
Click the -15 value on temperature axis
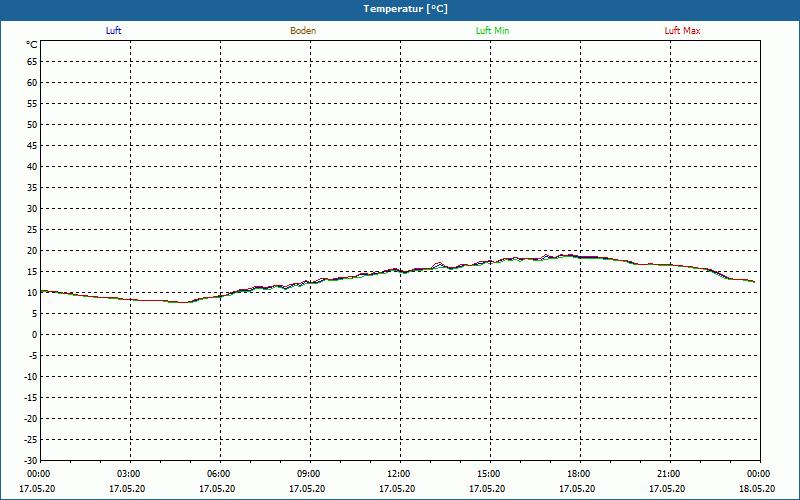tap(31, 398)
